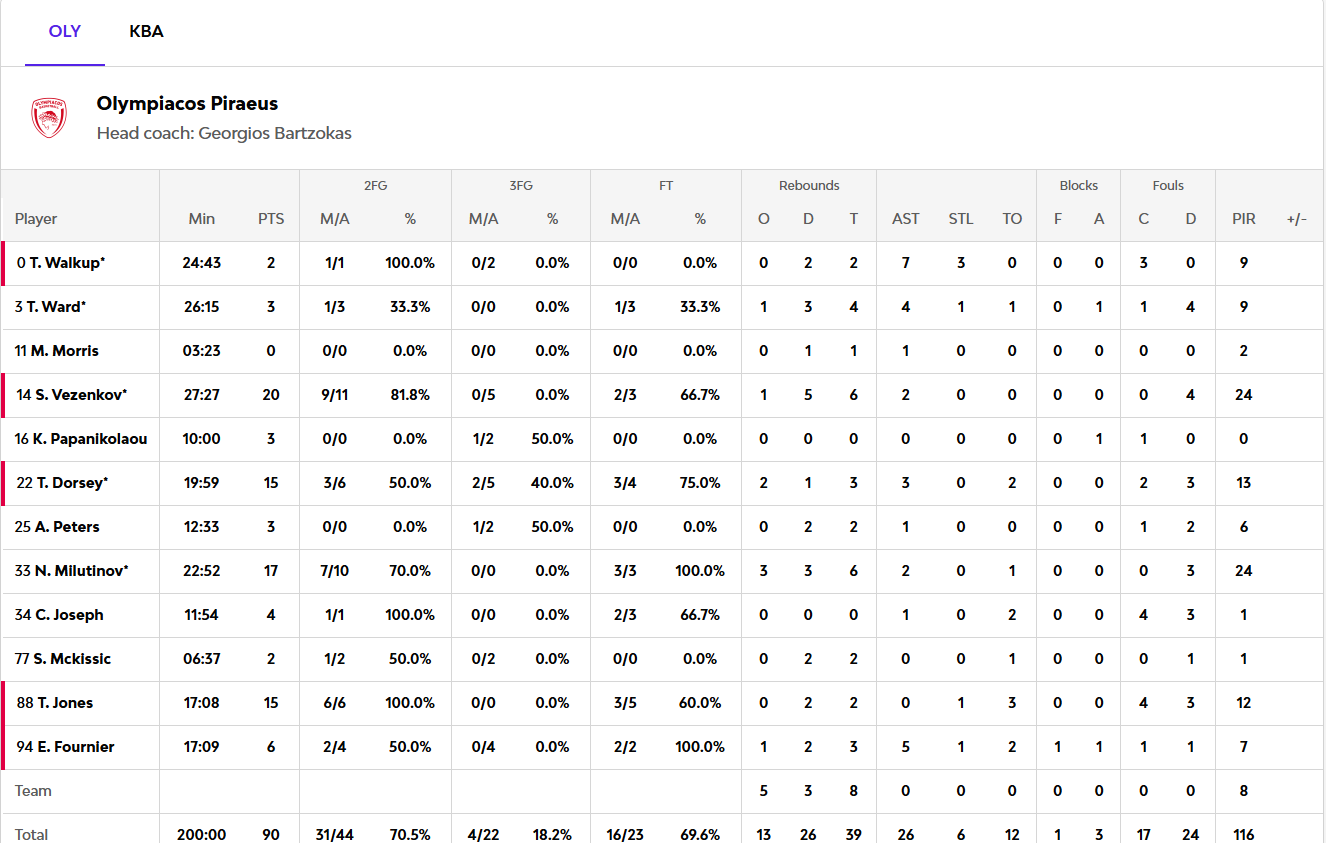
Task: Click the Olympiacos Piraeus club logo
Action: click(x=48, y=118)
